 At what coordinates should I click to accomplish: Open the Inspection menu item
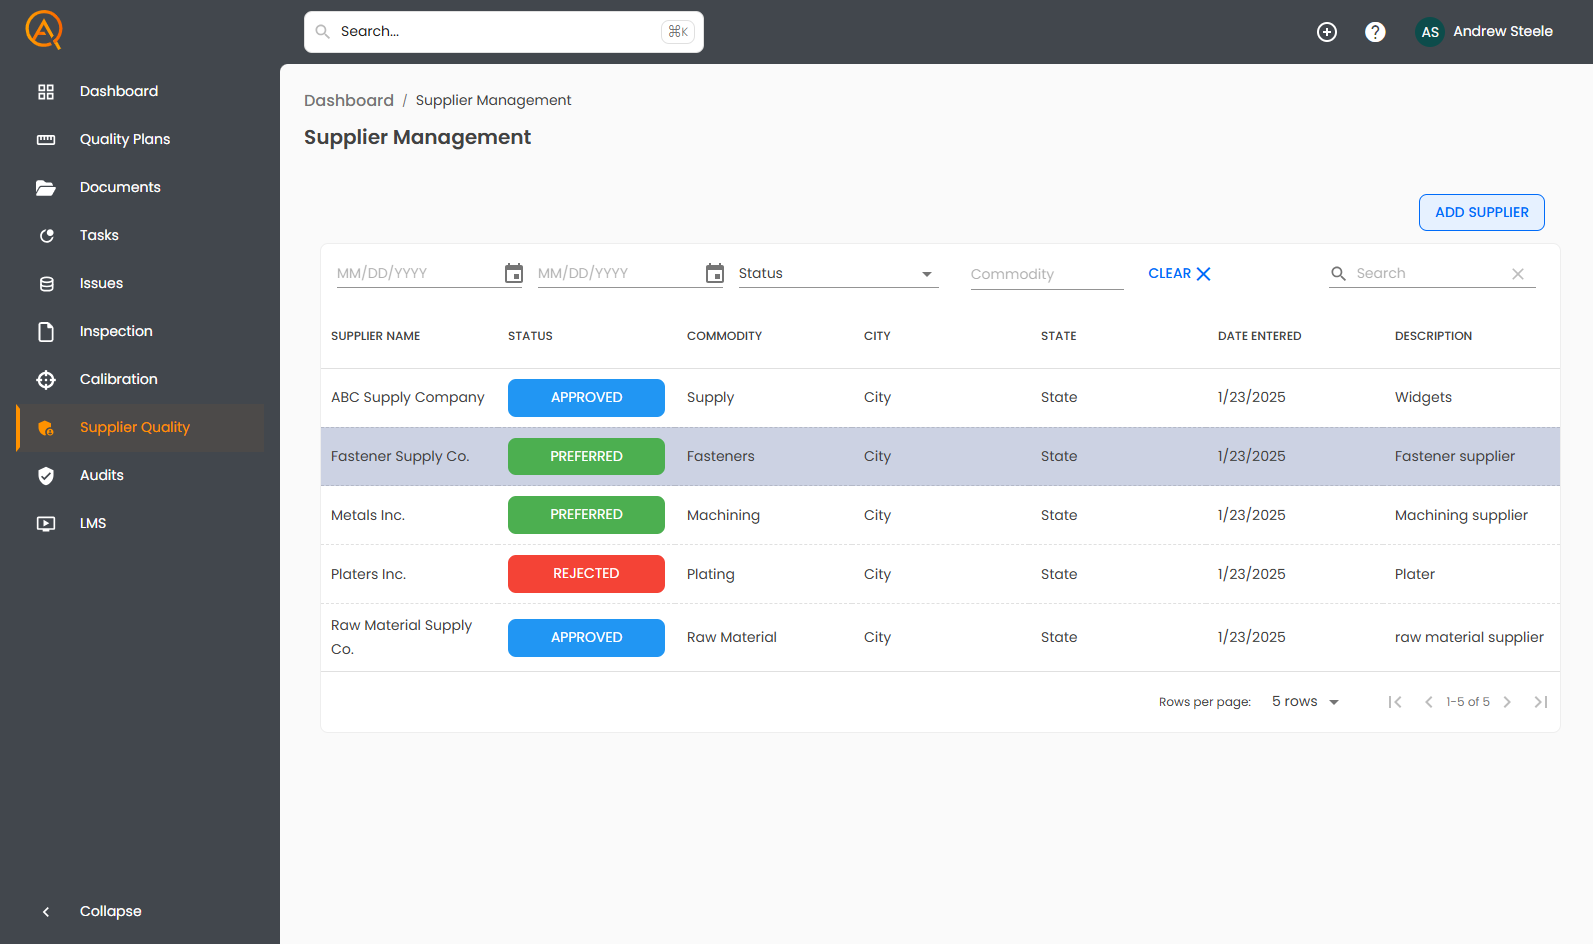[140, 332]
